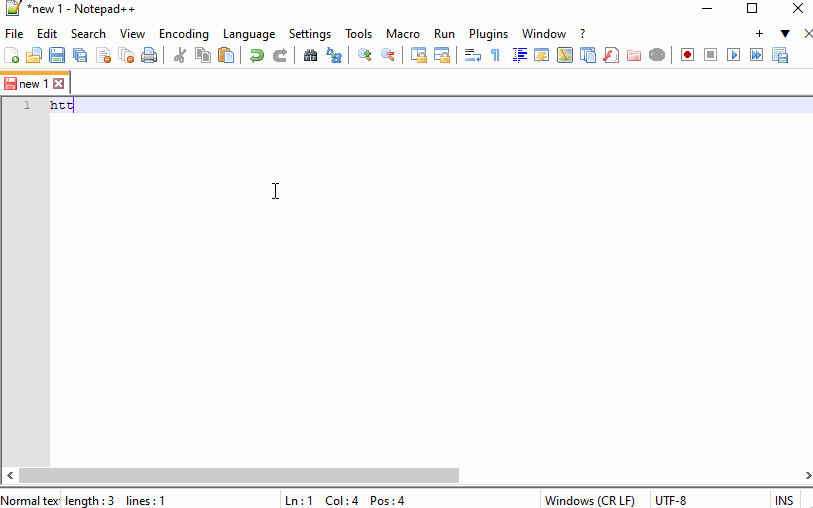Close the new 1 tab
The width and height of the screenshot is (813, 508).
point(58,84)
